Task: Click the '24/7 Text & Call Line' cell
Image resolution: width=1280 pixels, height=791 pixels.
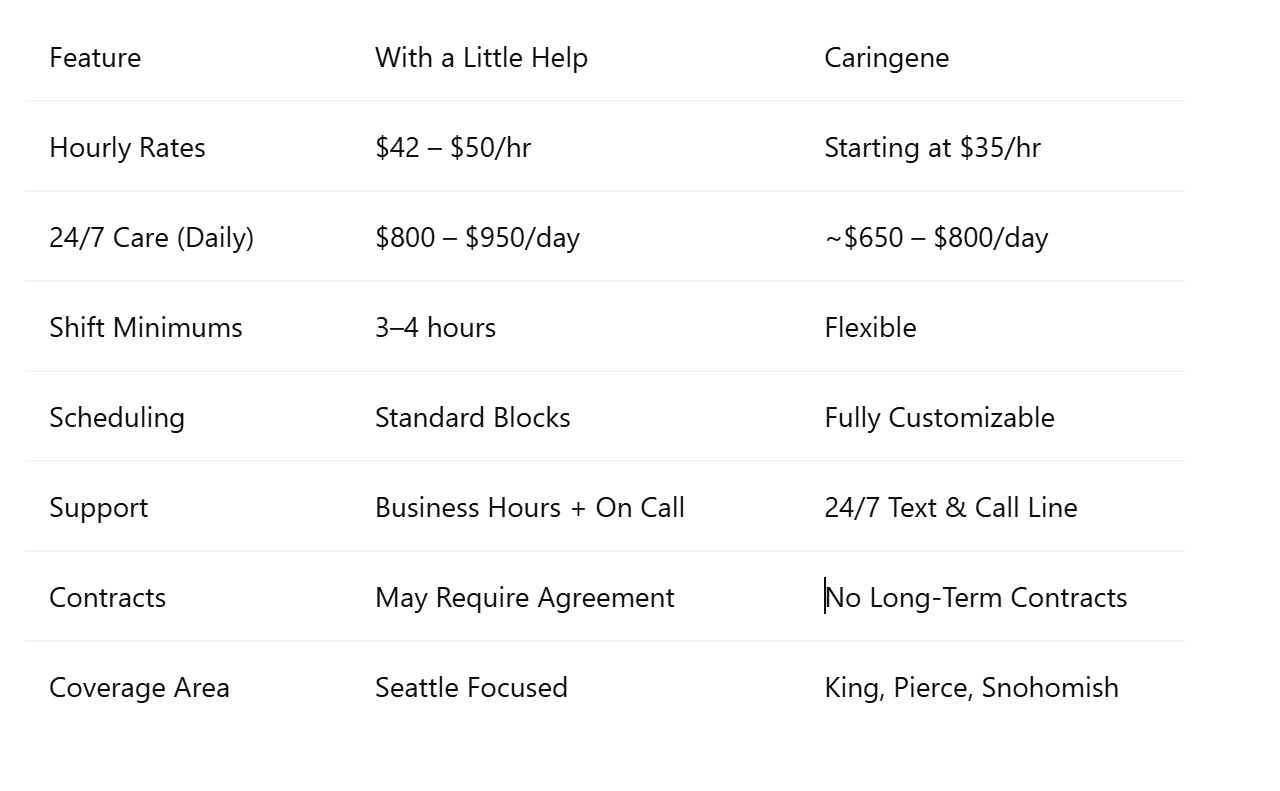Action: click(x=951, y=508)
